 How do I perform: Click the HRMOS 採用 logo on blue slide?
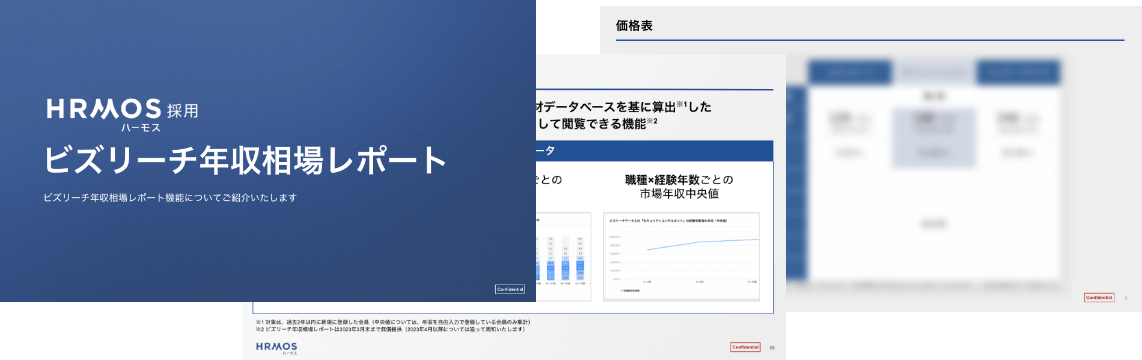122,114
